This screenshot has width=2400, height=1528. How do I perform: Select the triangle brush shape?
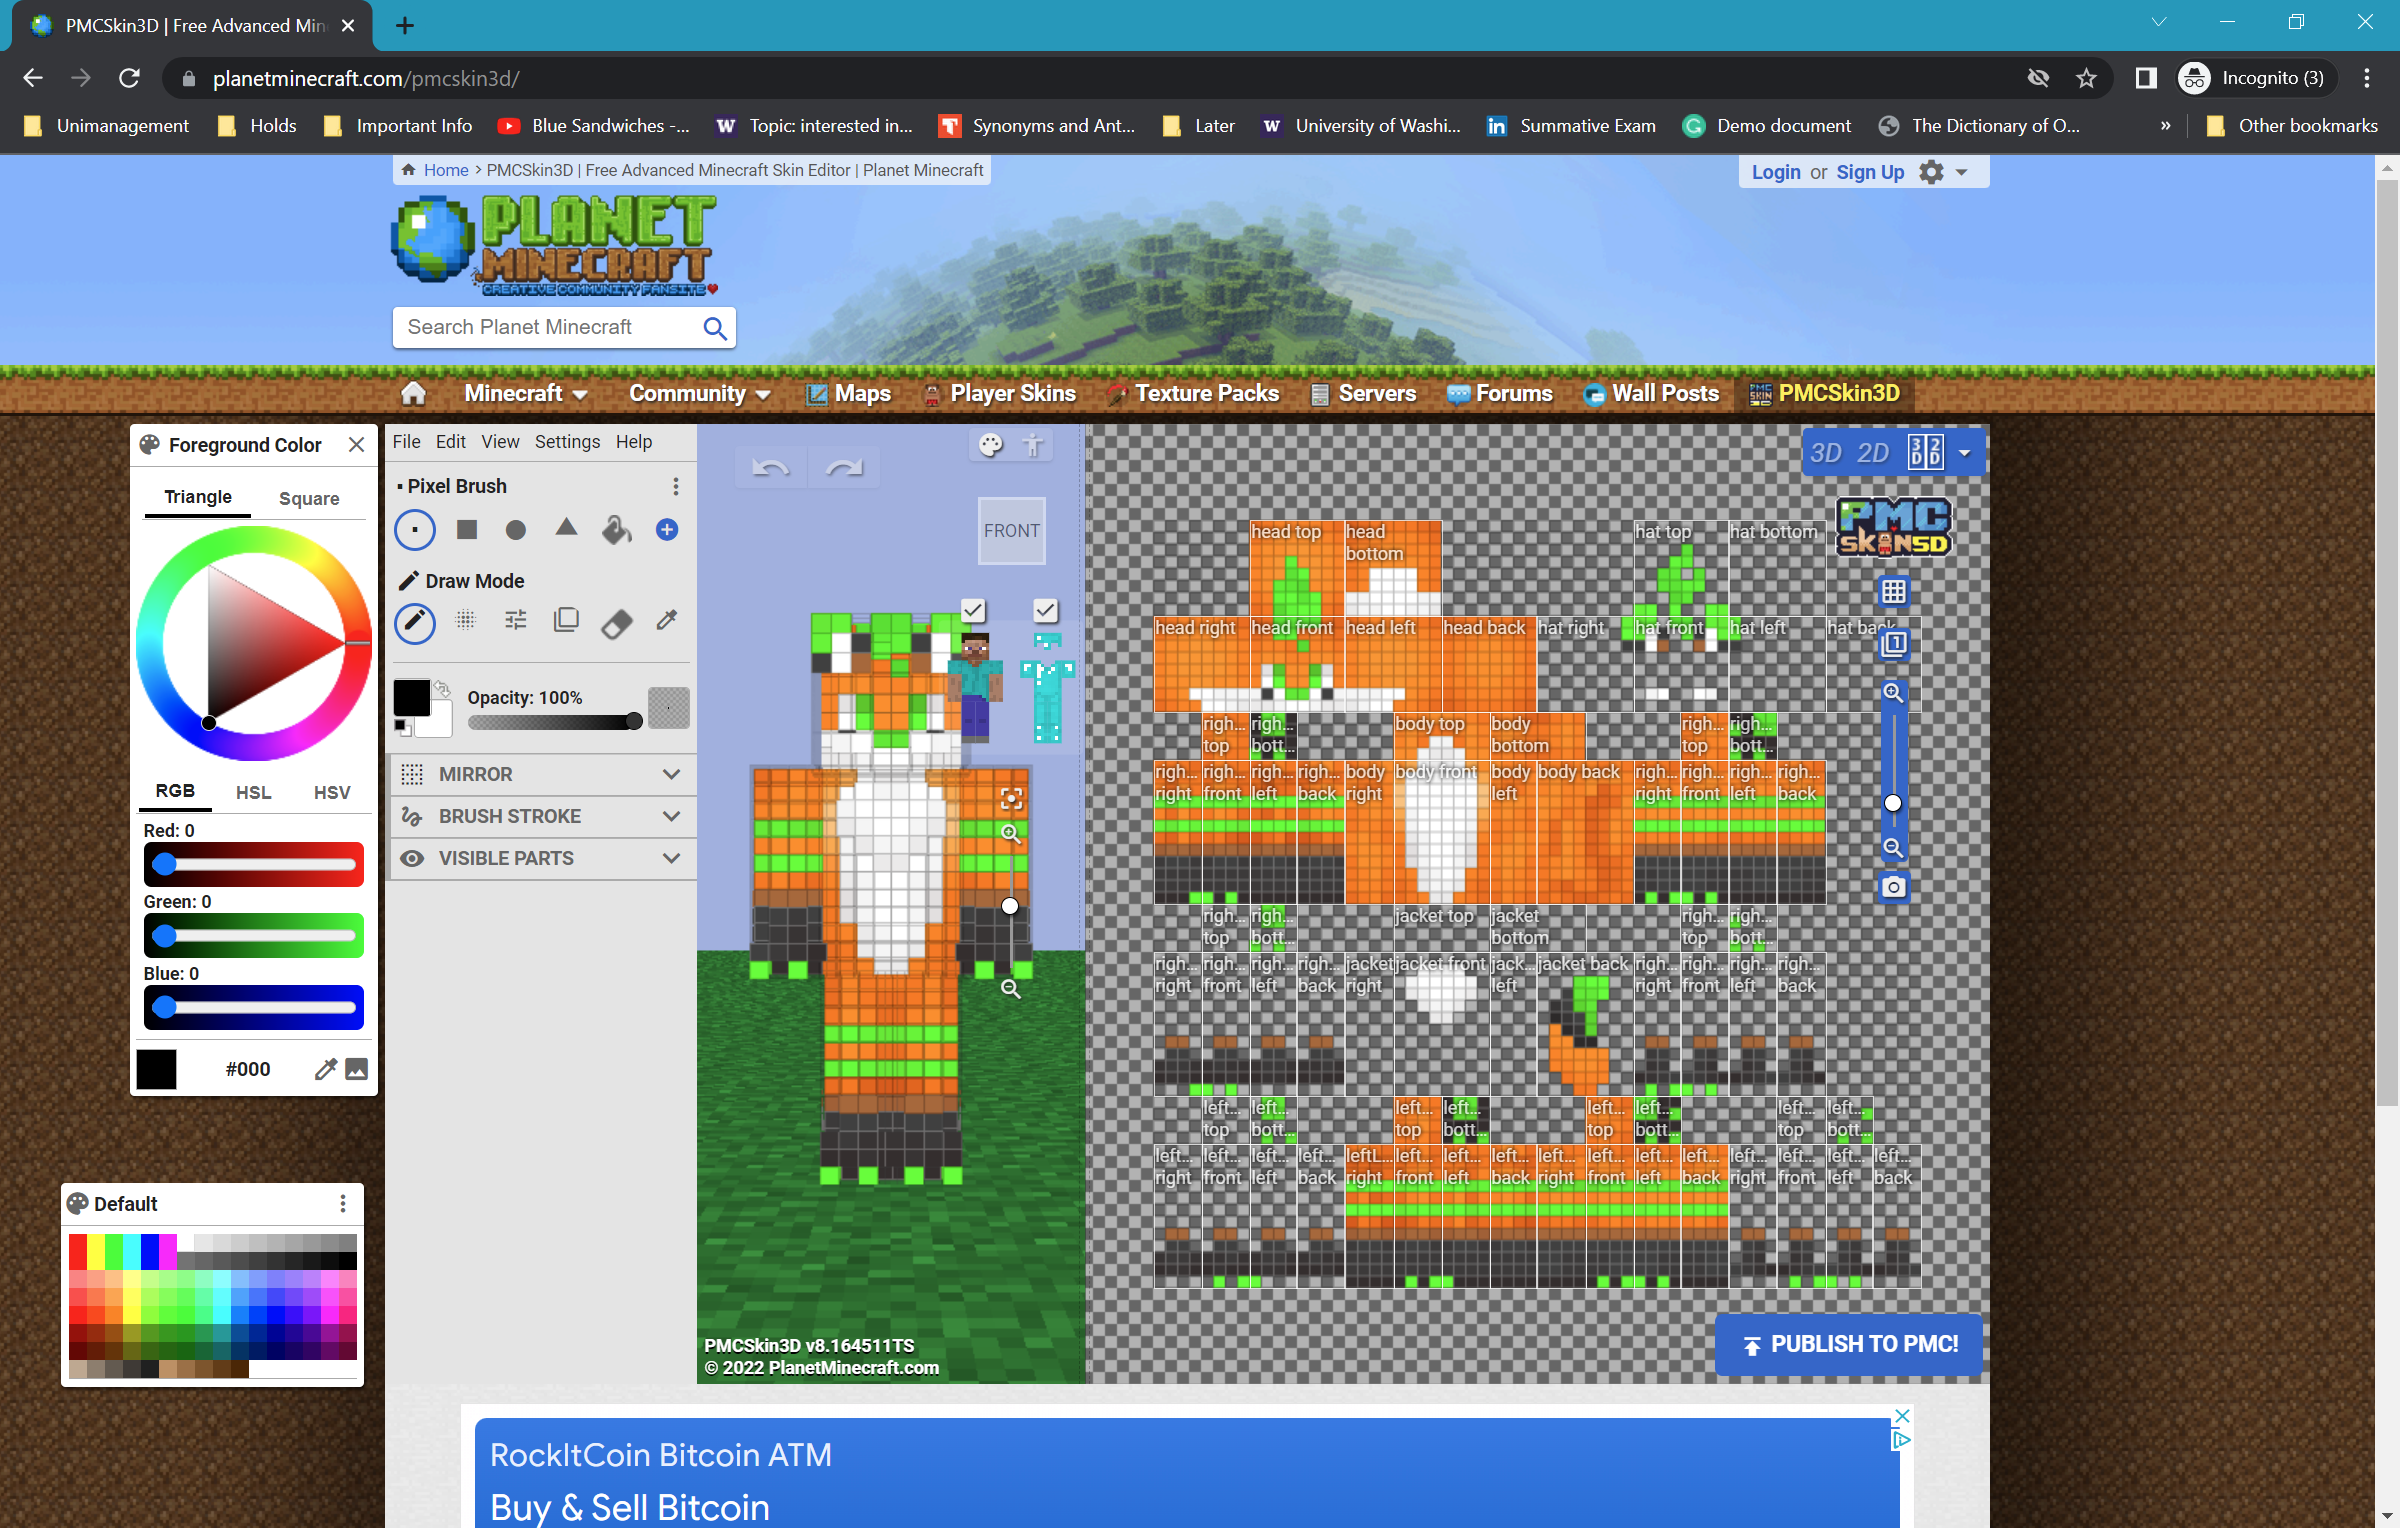pyautogui.click(x=566, y=528)
